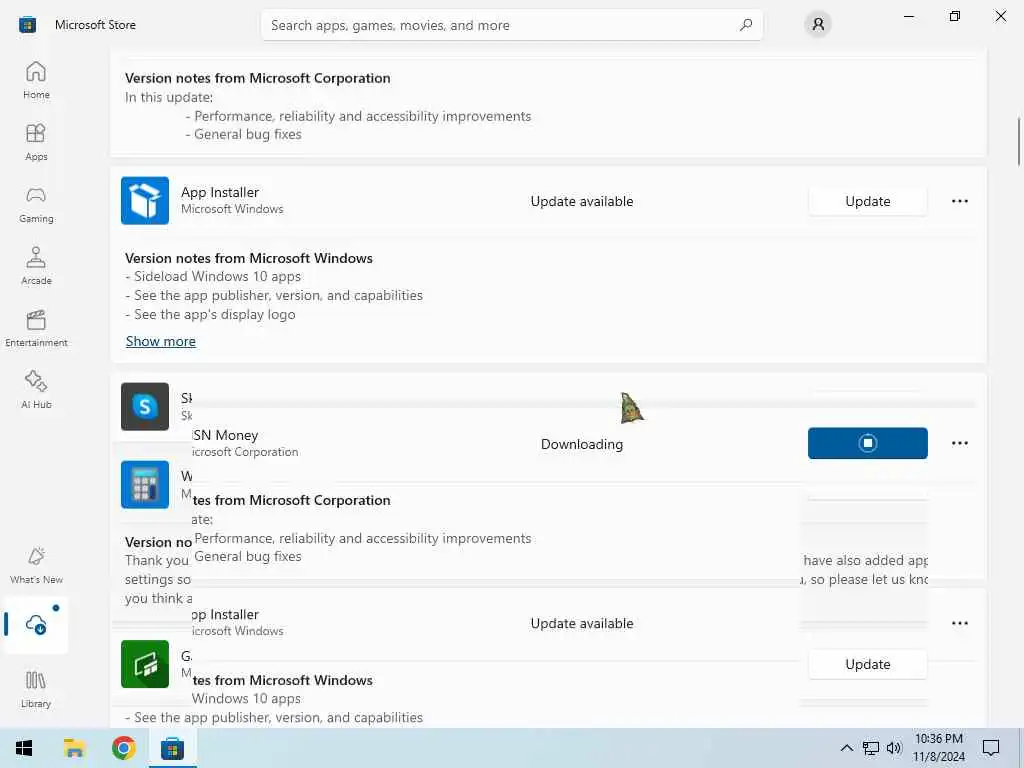Click the Windows Calculator app icon
Screen dimensions: 1024x768
[145, 485]
